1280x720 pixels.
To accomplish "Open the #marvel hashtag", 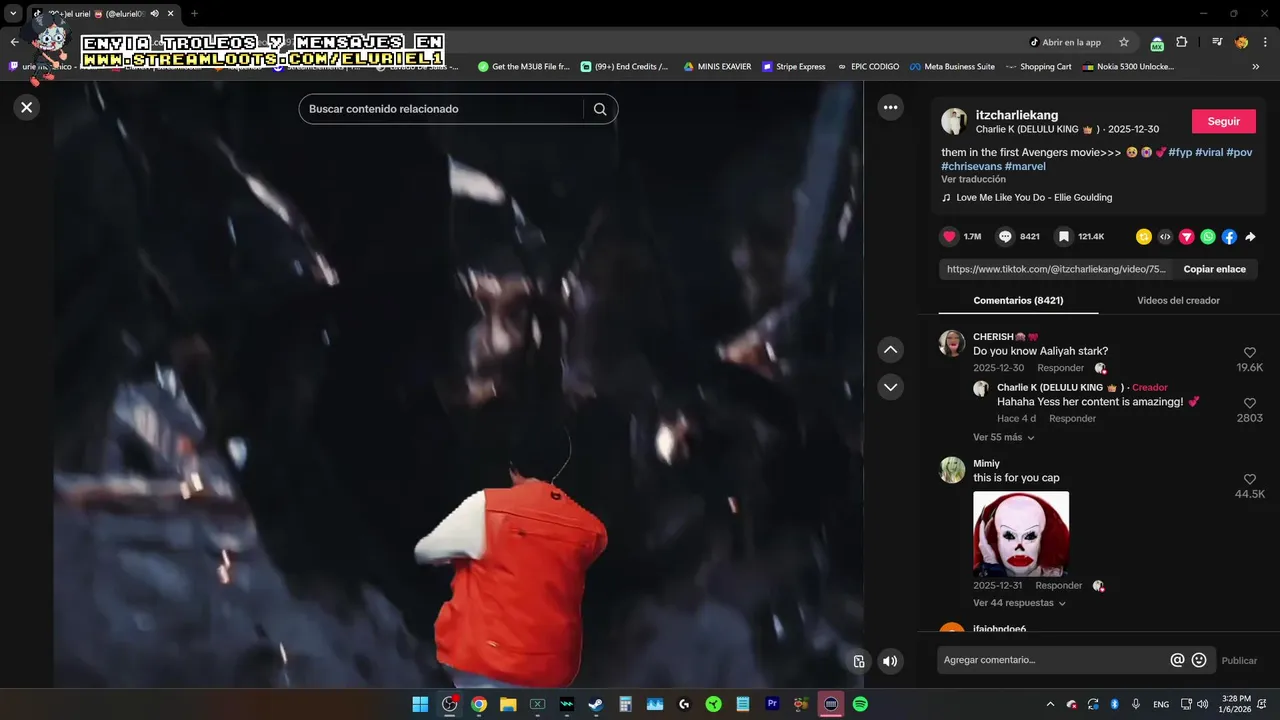I will tap(1025, 166).
